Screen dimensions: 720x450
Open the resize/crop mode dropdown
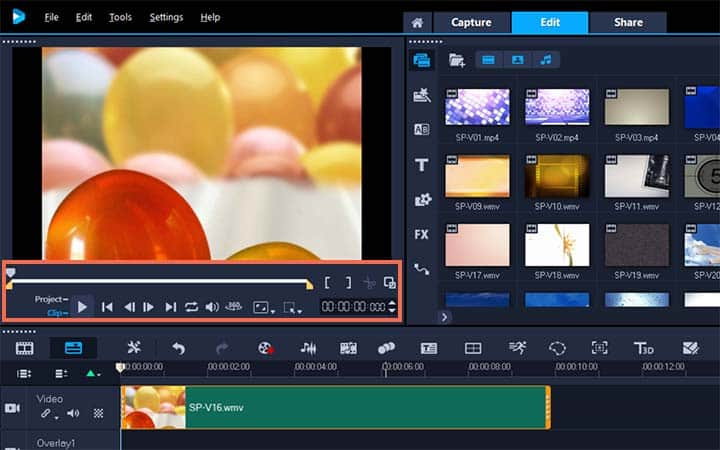pos(293,308)
